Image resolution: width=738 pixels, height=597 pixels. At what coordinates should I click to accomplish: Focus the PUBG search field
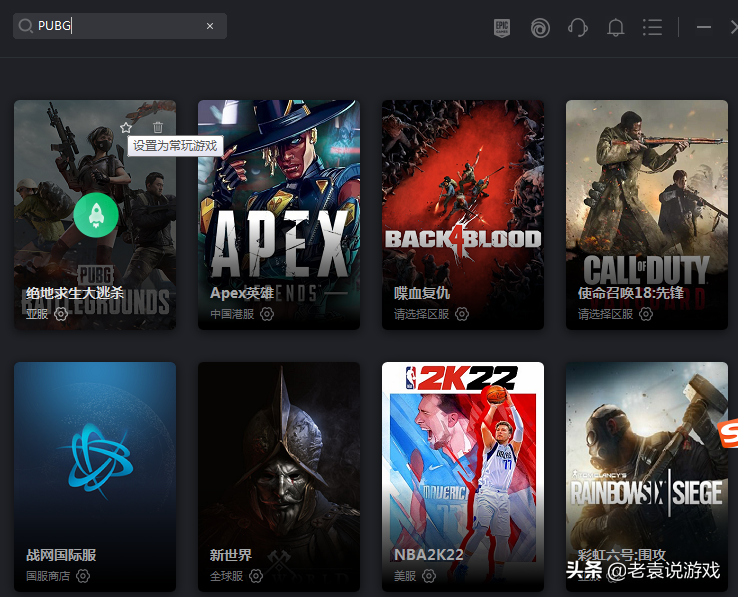[120, 26]
